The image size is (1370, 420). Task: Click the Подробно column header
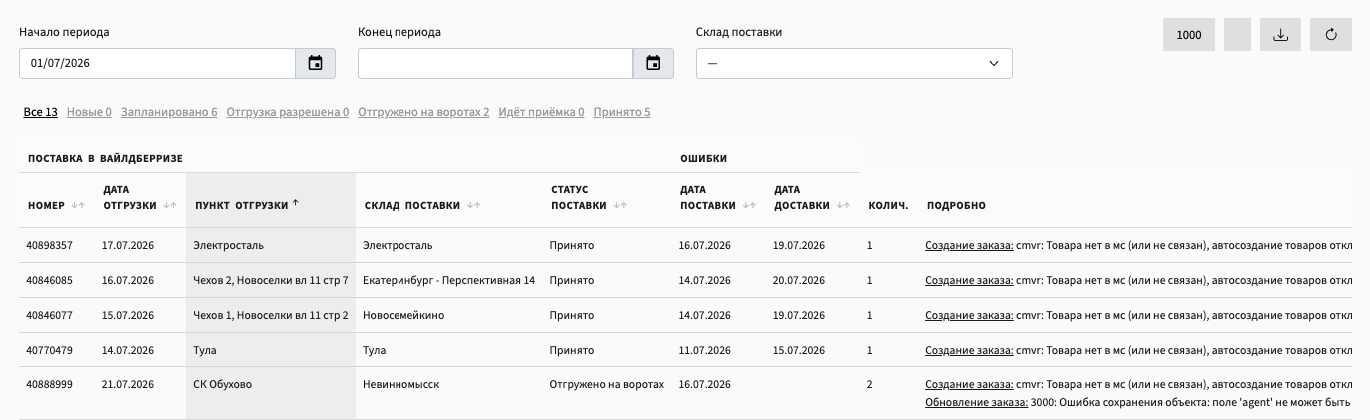[x=956, y=206]
